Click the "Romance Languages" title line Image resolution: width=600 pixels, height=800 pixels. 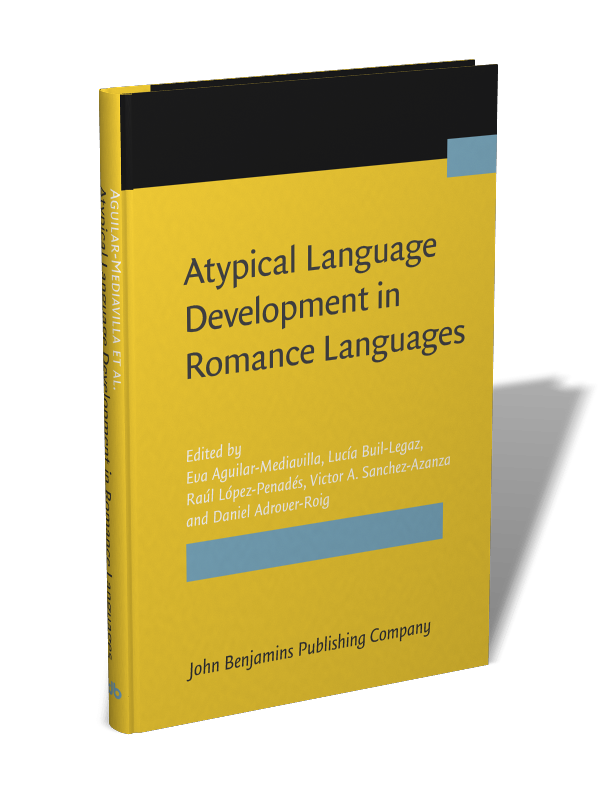point(325,346)
